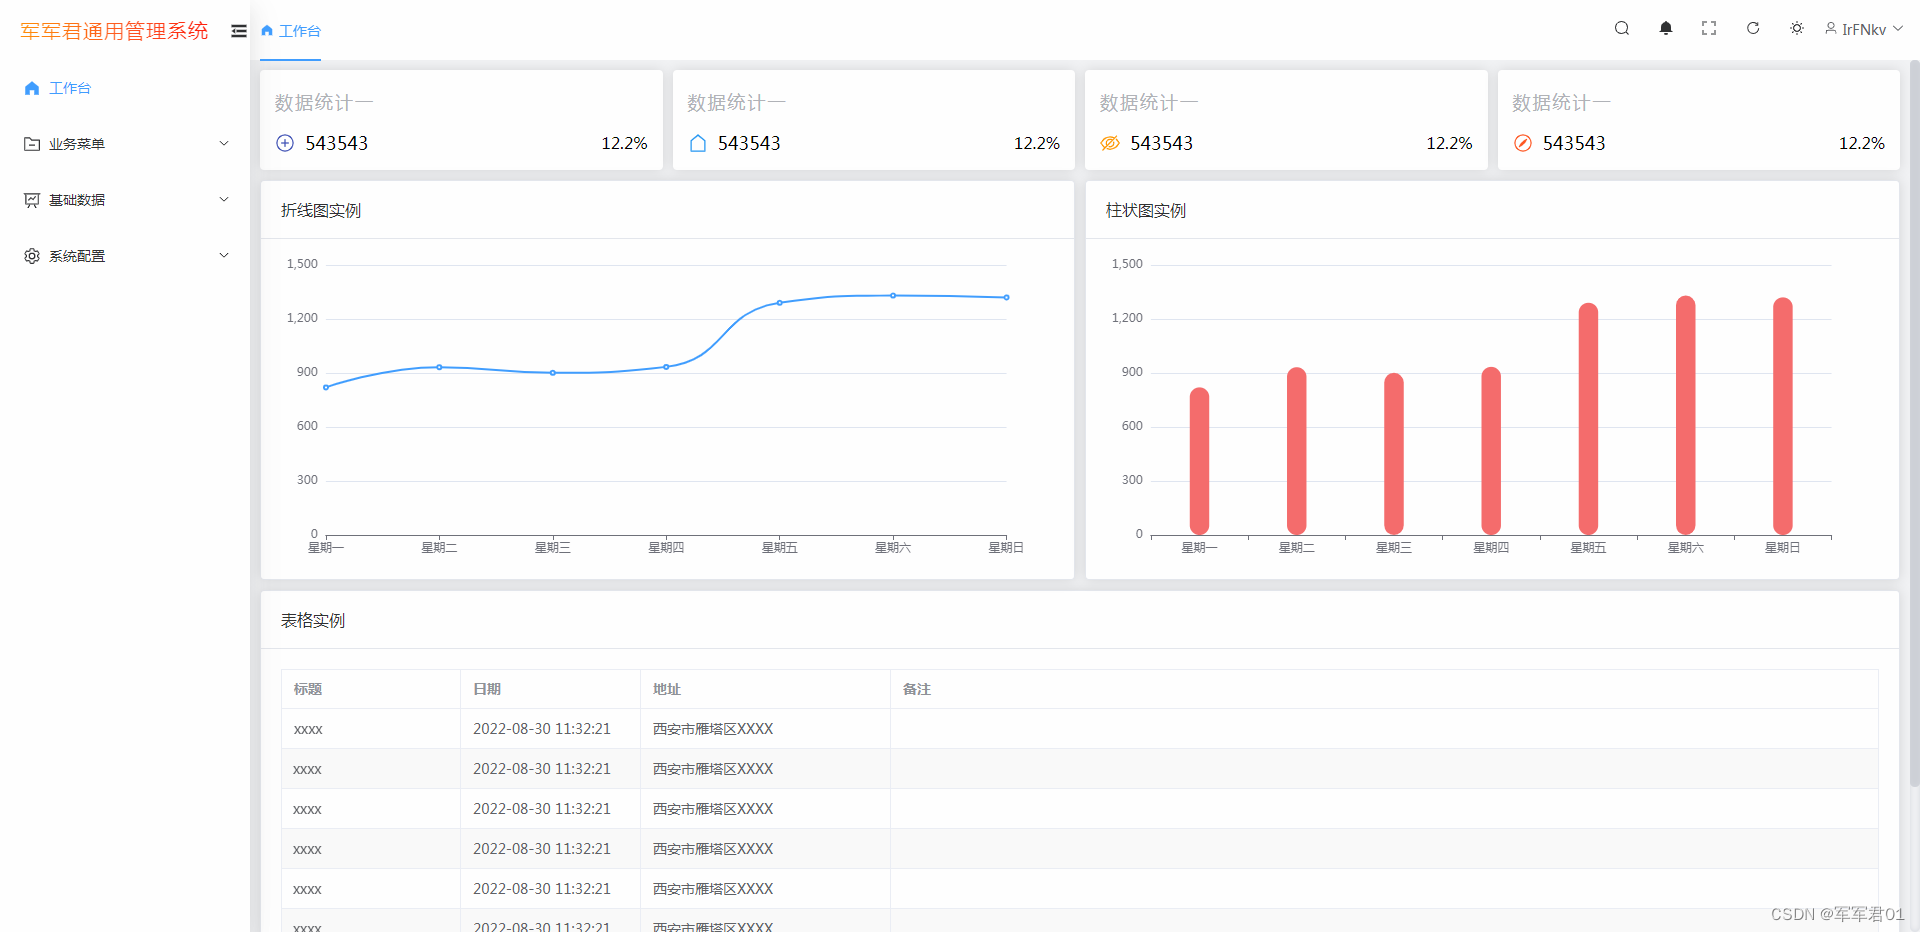Open the IrFNkv user dropdown
Viewport: 1920px width, 932px height.
(1864, 29)
